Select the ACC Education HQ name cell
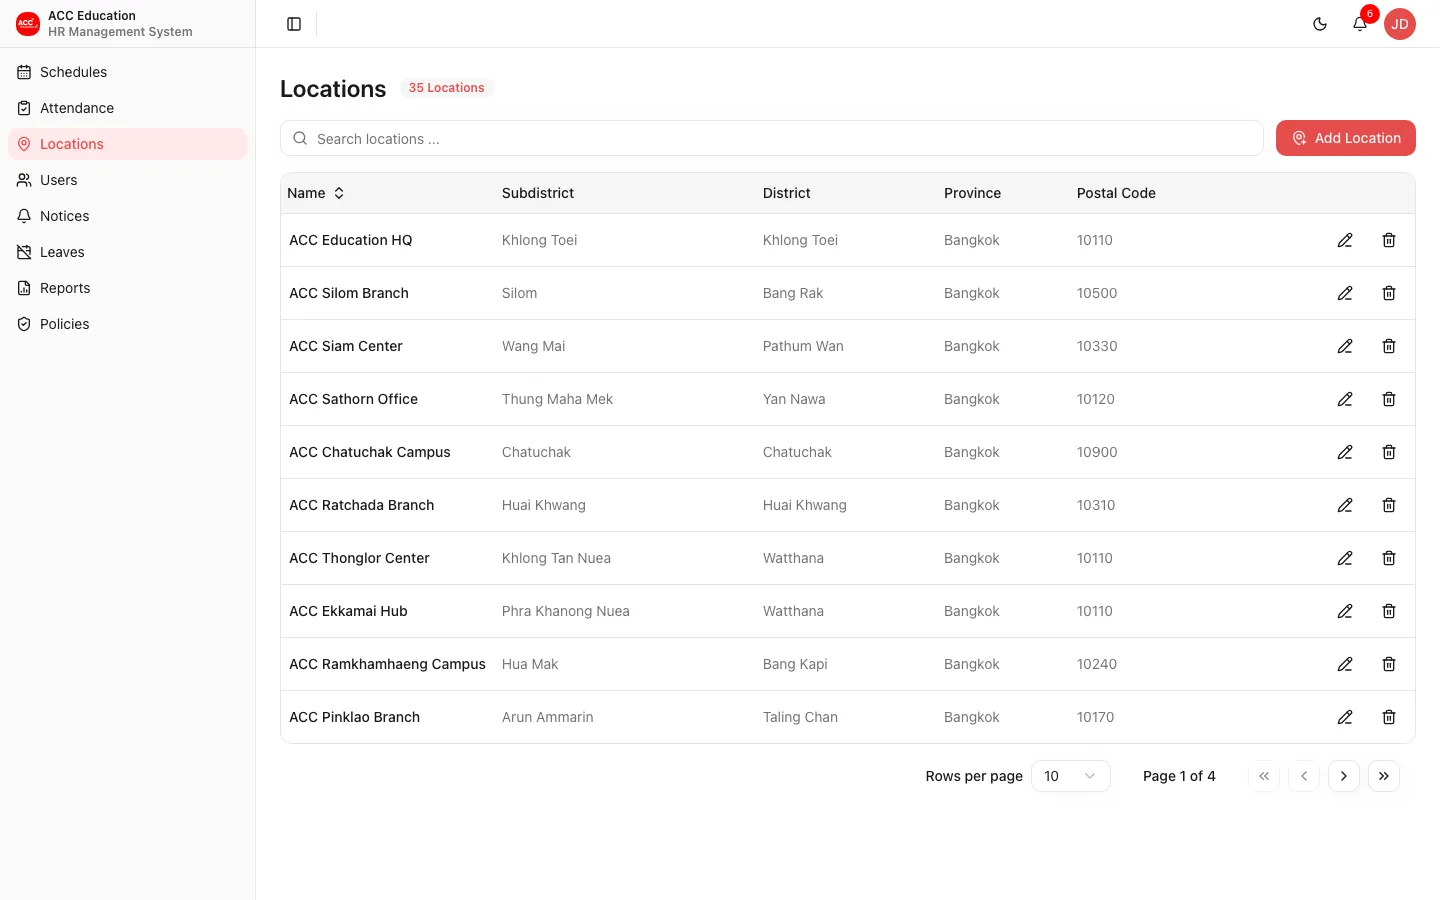 pos(351,240)
